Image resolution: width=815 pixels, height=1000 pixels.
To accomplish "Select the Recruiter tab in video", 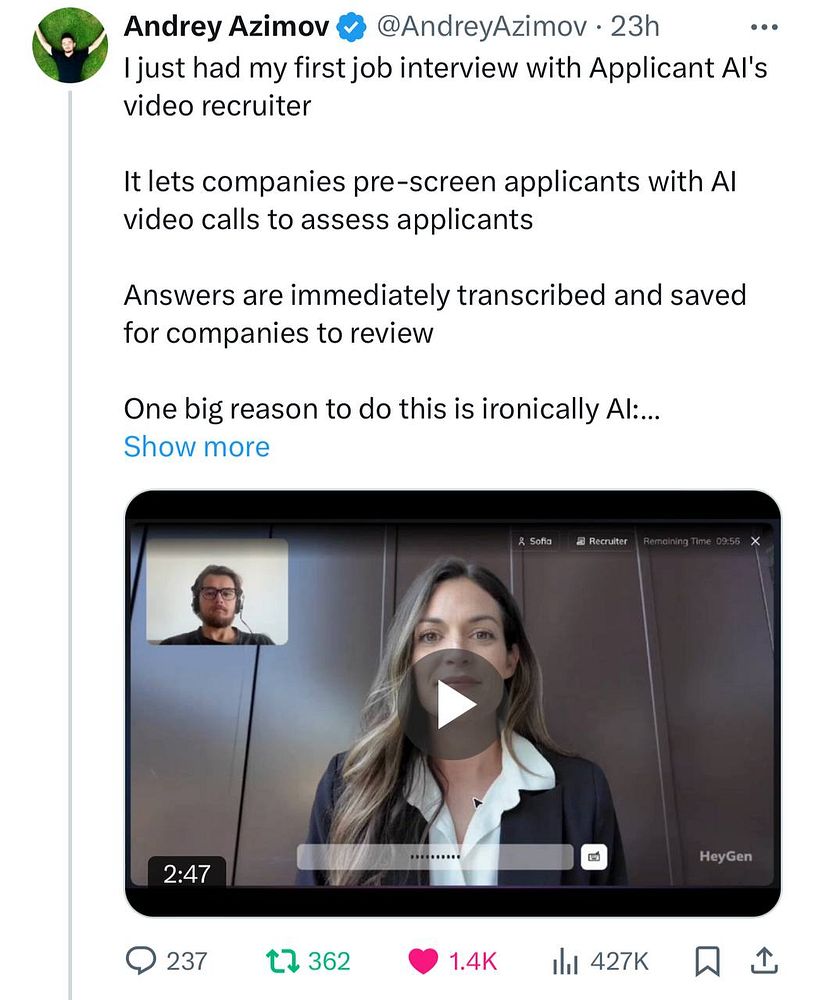I will coord(601,541).
